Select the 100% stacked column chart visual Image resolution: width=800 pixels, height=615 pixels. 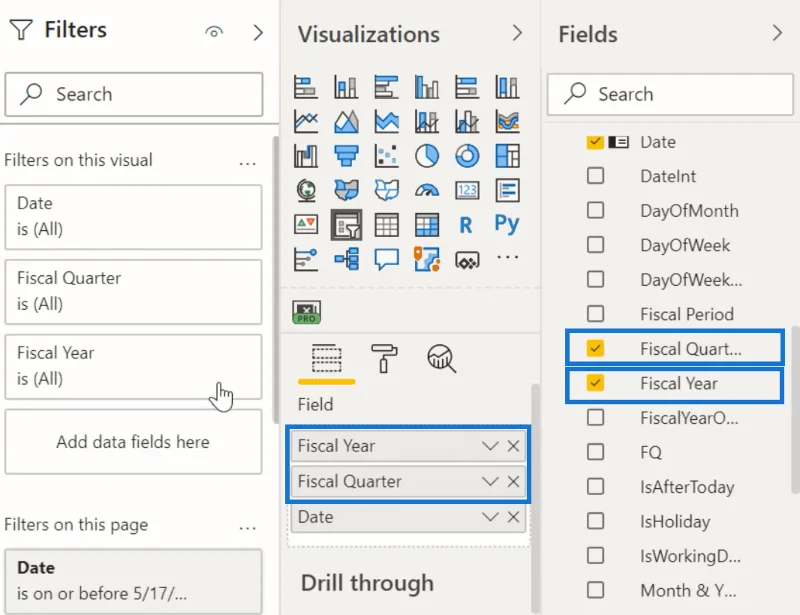pyautogui.click(x=507, y=87)
